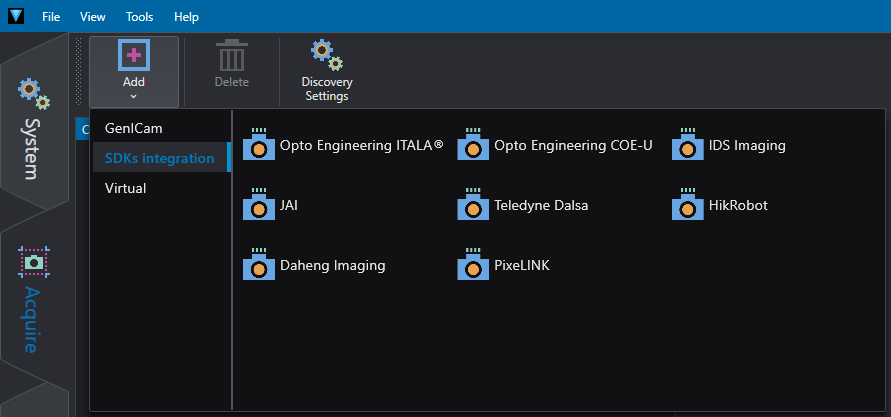Click the Opto Engineering ITALA camera icon

(x=259, y=144)
